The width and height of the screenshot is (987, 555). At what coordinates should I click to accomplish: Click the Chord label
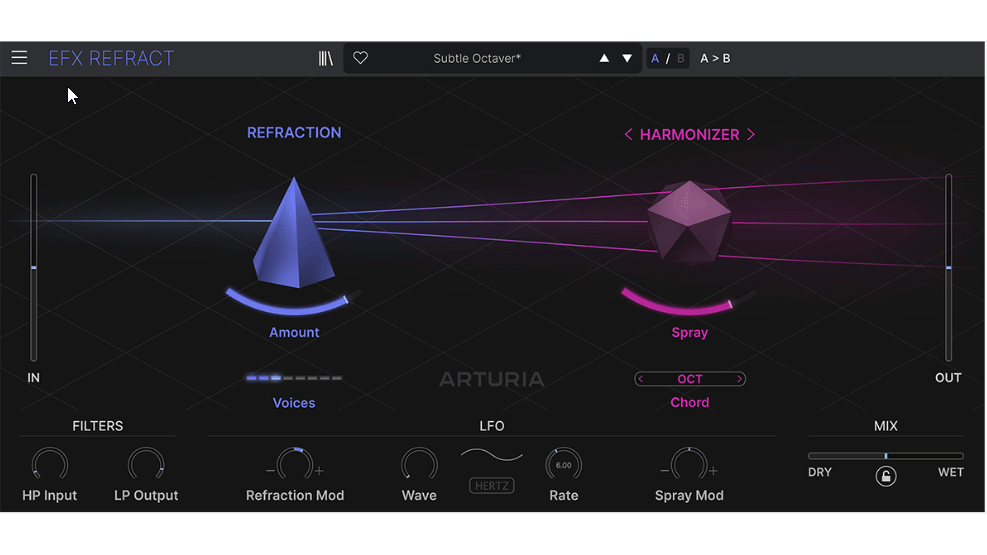coord(689,402)
